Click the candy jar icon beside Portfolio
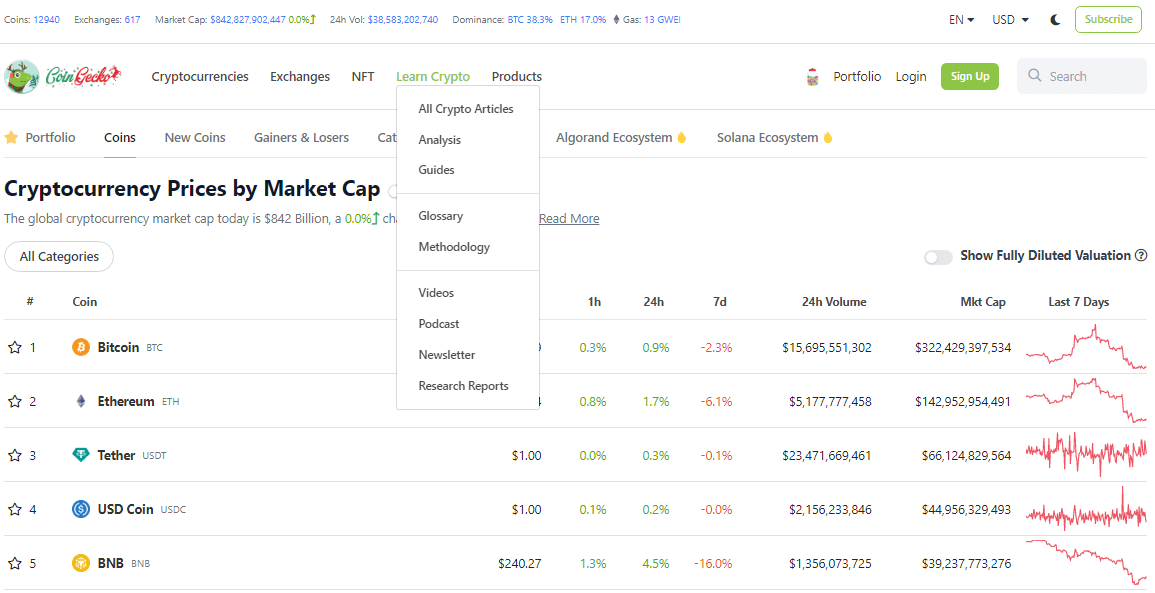 [x=812, y=77]
